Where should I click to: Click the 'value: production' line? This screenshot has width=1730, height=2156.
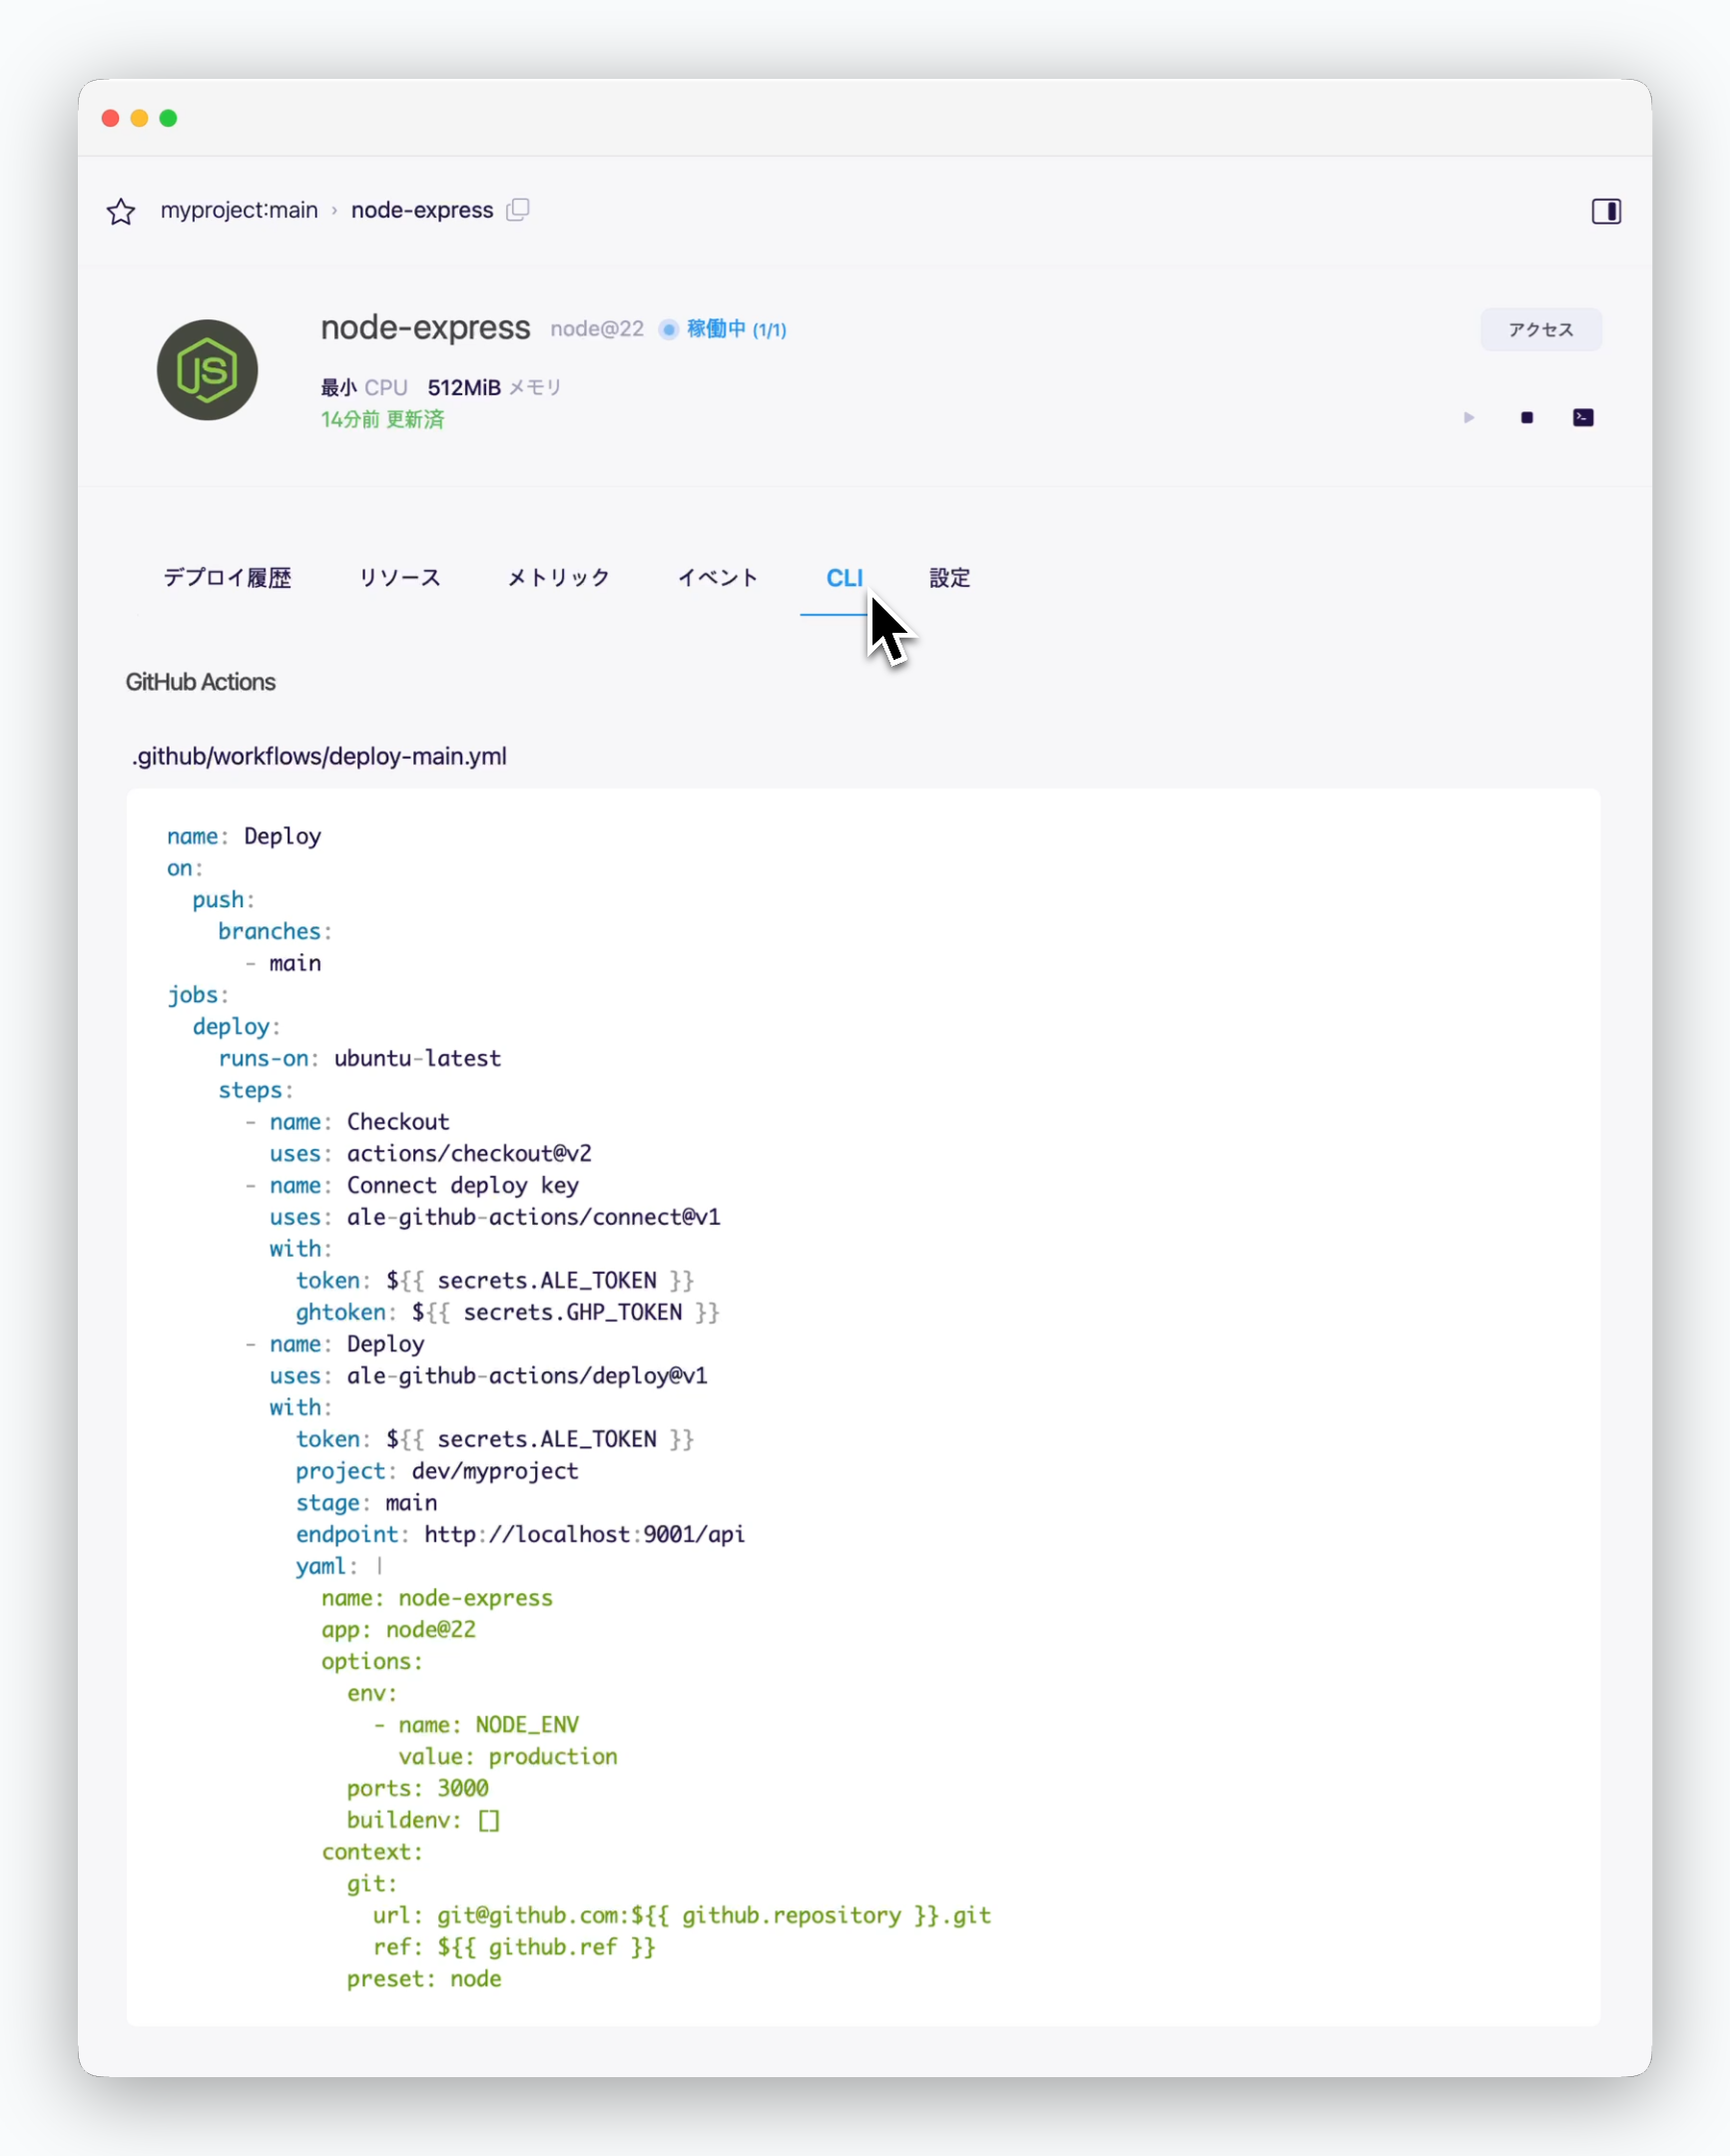coord(508,1757)
